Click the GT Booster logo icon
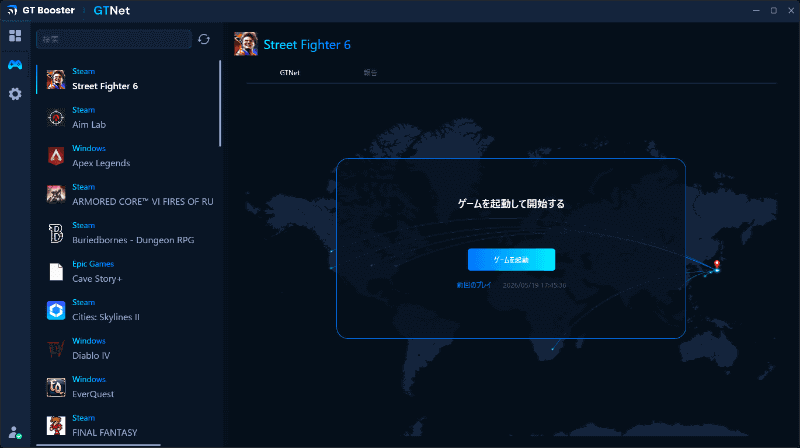800x448 pixels. 12,10
